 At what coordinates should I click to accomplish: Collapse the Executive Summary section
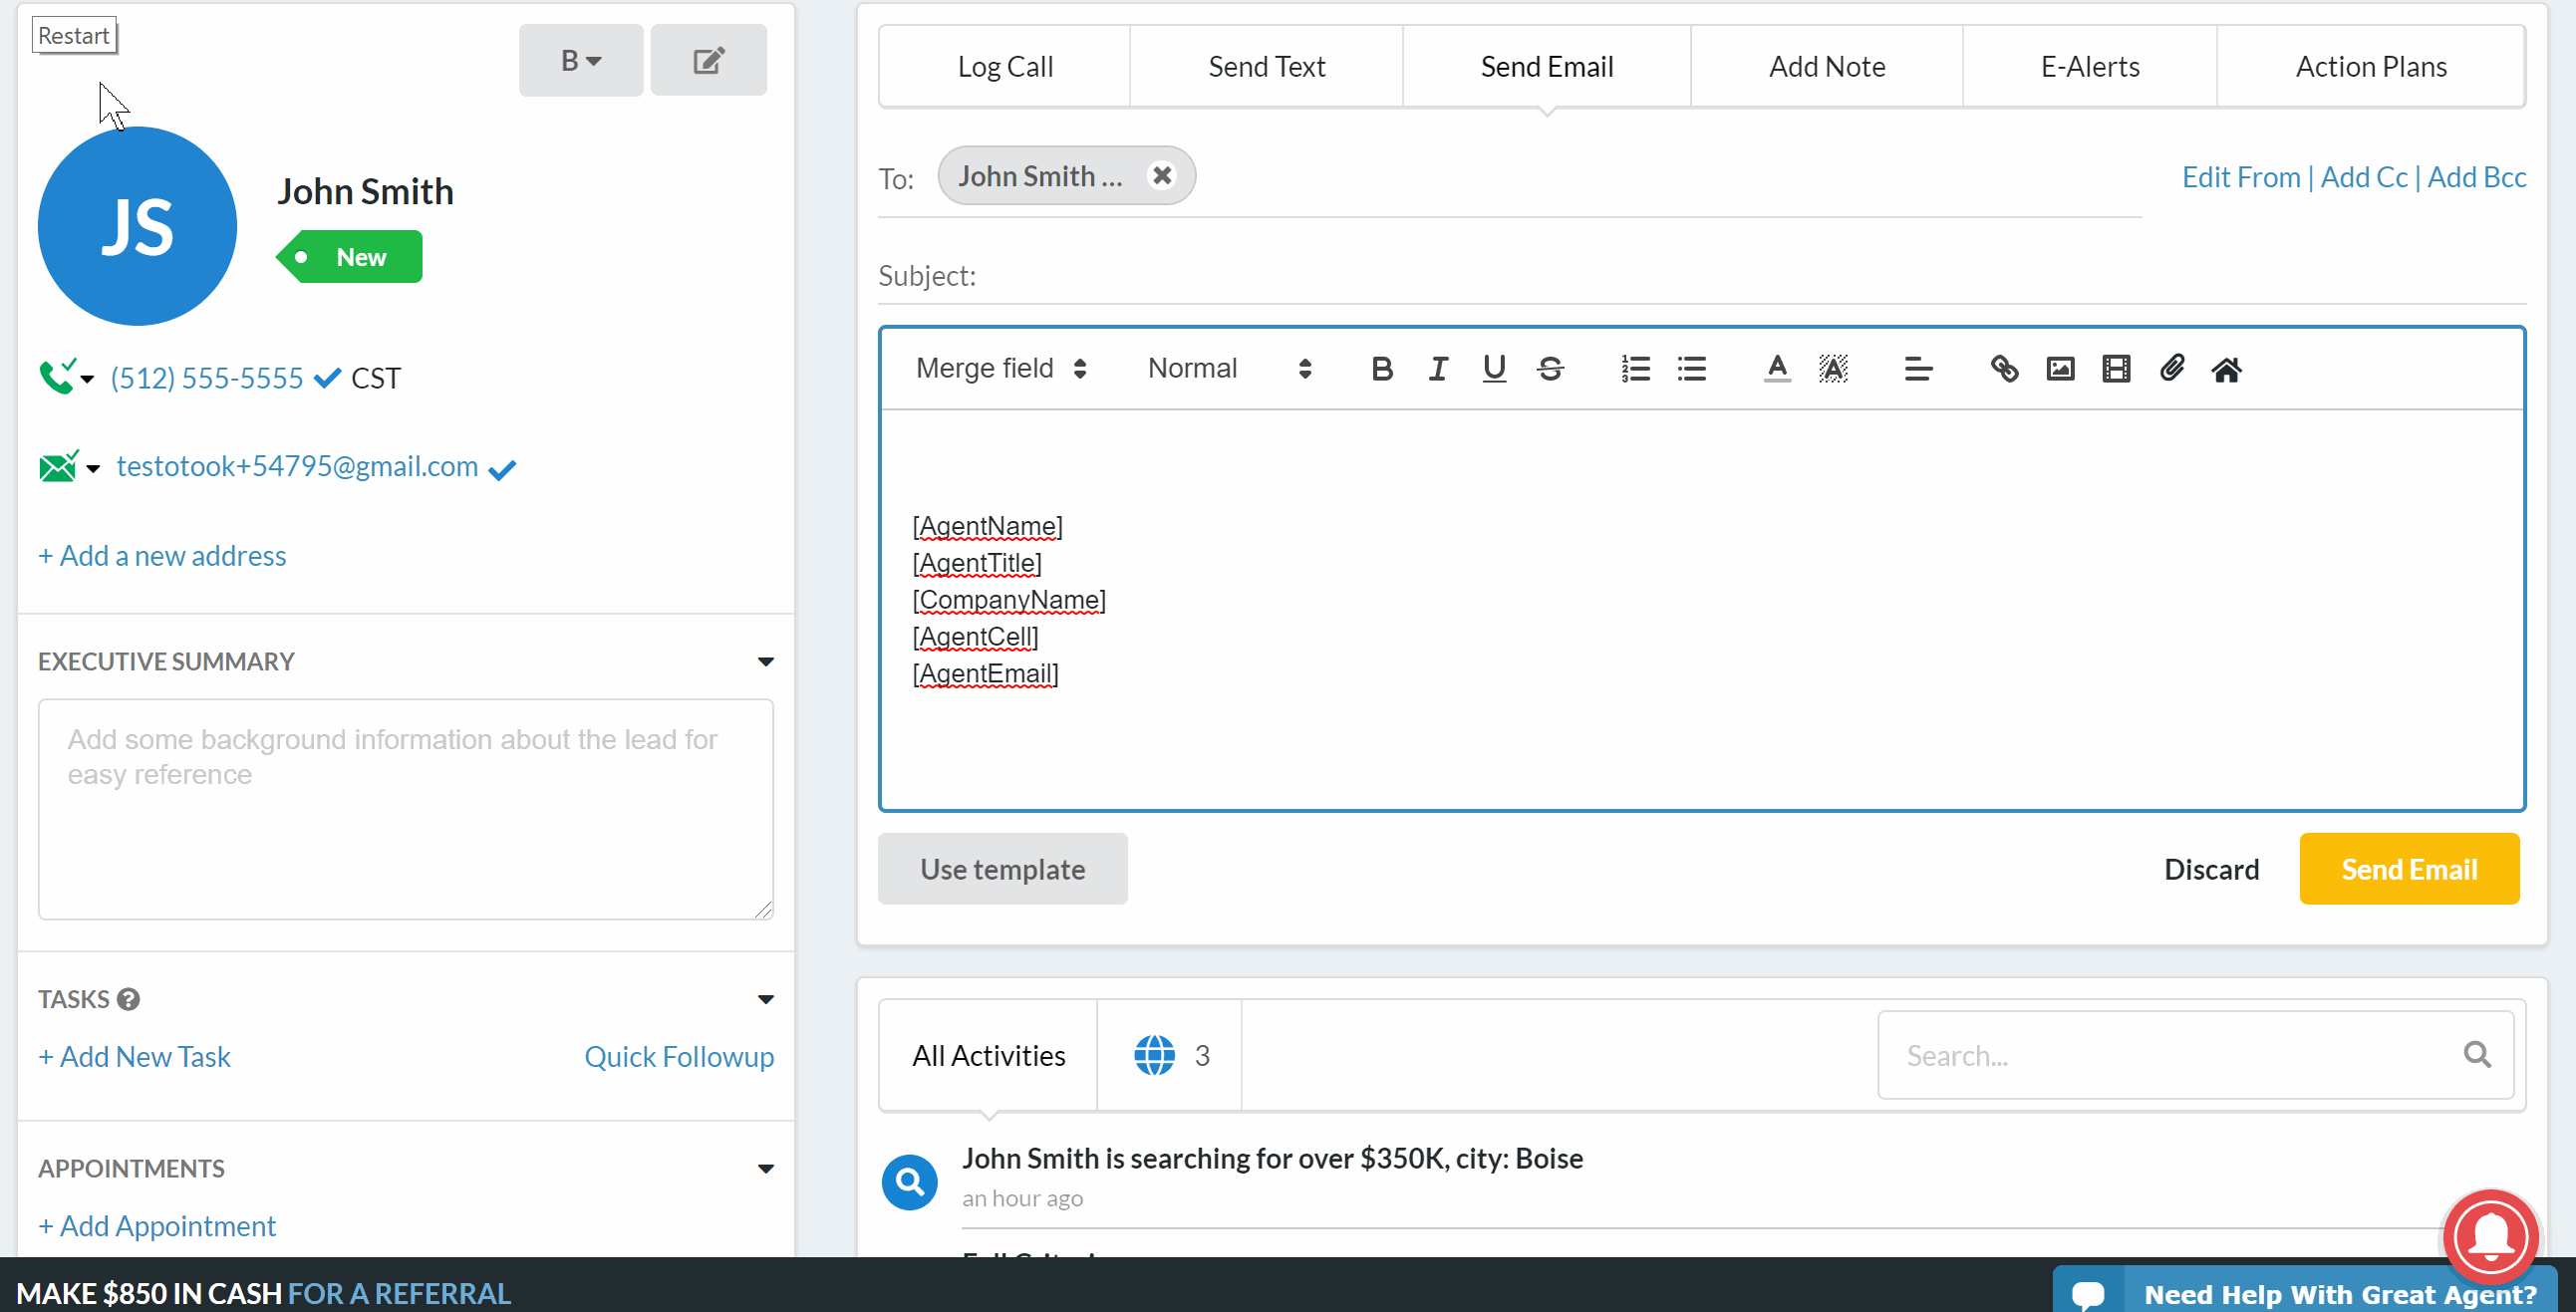(x=765, y=662)
